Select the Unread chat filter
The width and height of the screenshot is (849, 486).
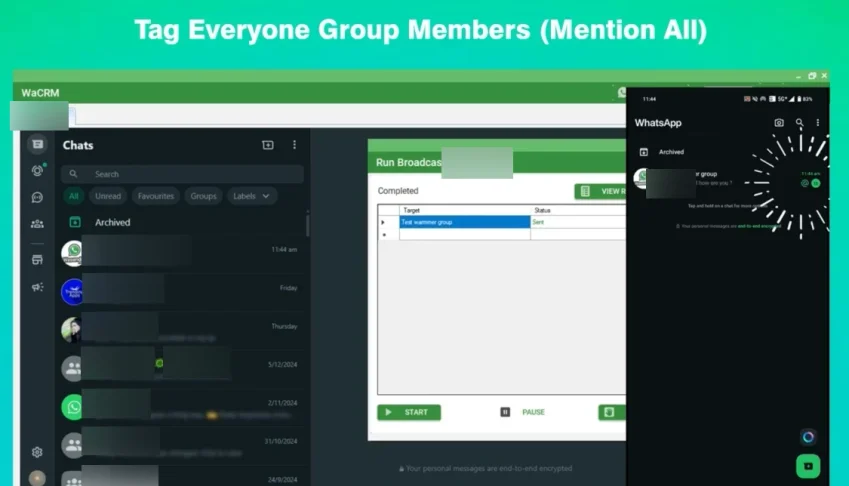(108, 196)
